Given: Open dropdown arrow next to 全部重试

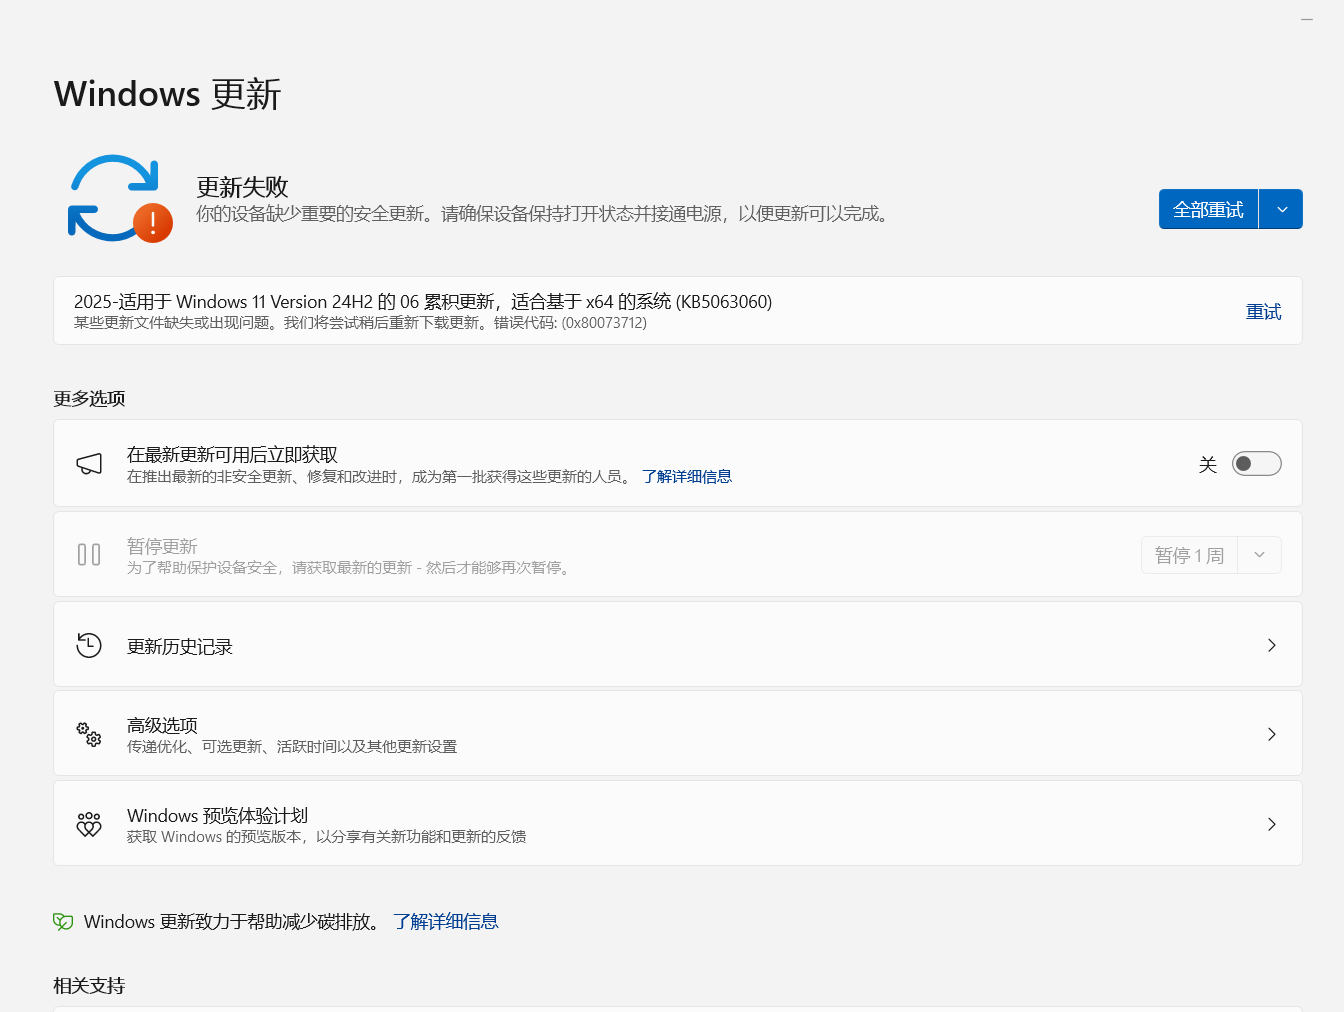Looking at the screenshot, I should 1281,209.
